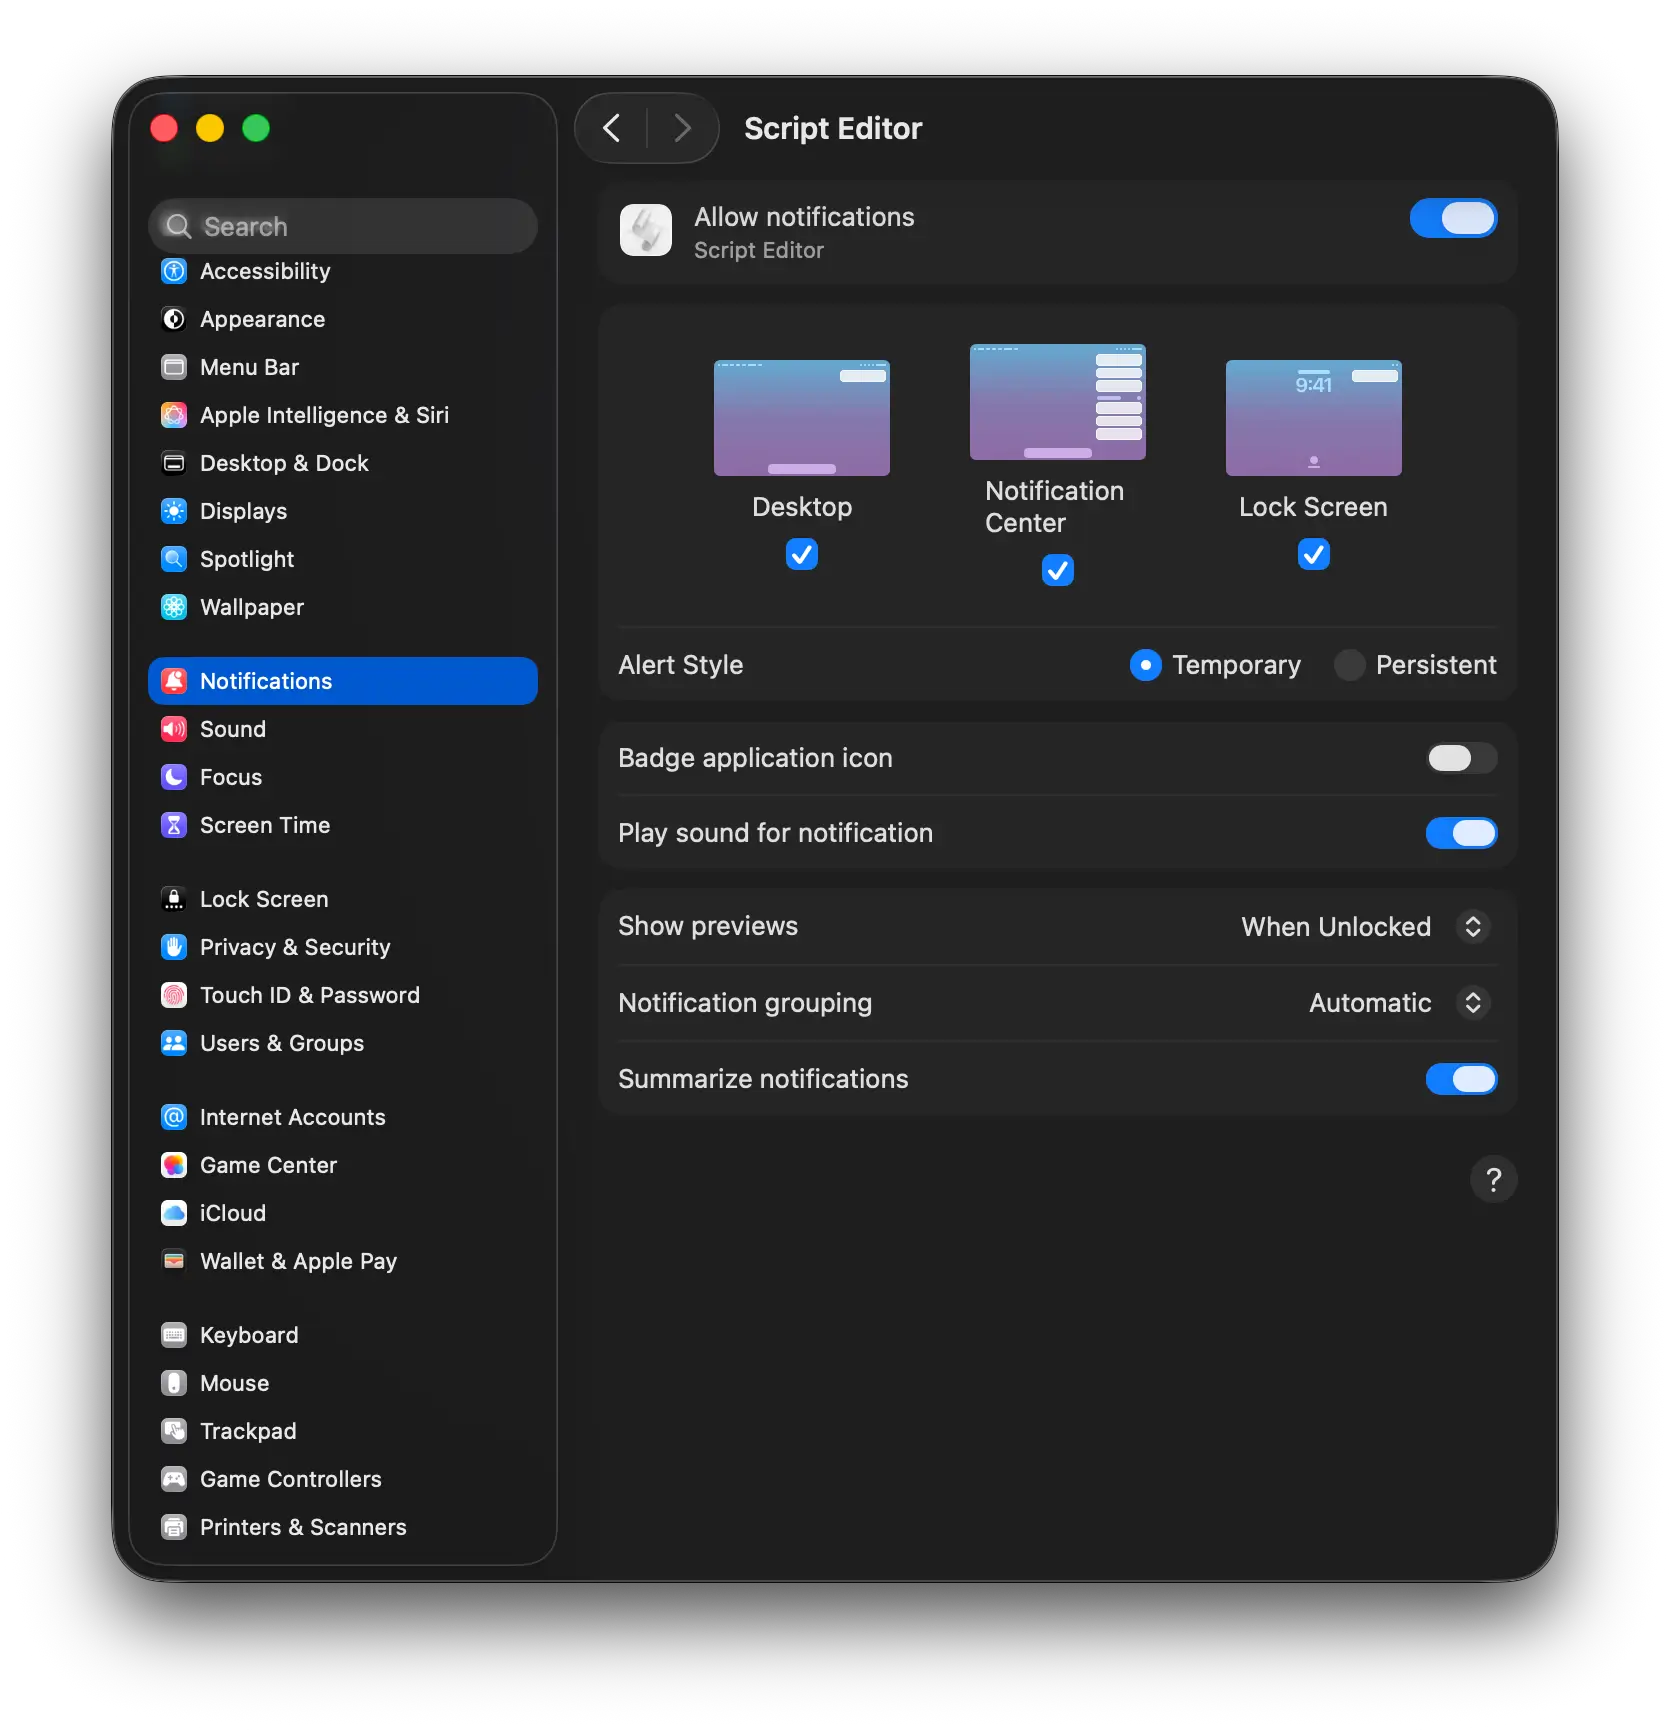
Task: Enable Badge application icon toggle
Action: pos(1461,758)
